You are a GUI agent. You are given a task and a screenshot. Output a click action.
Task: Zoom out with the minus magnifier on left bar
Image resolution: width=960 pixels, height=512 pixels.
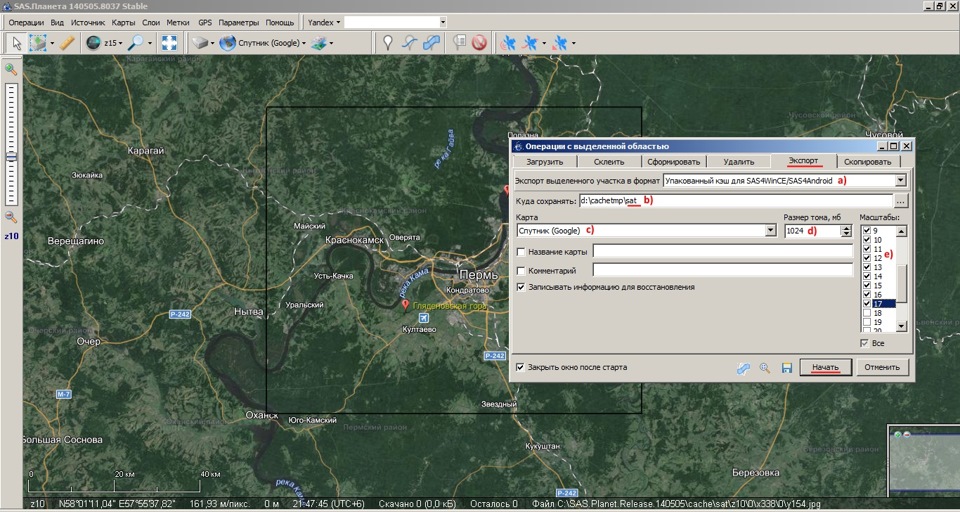[x=11, y=217]
